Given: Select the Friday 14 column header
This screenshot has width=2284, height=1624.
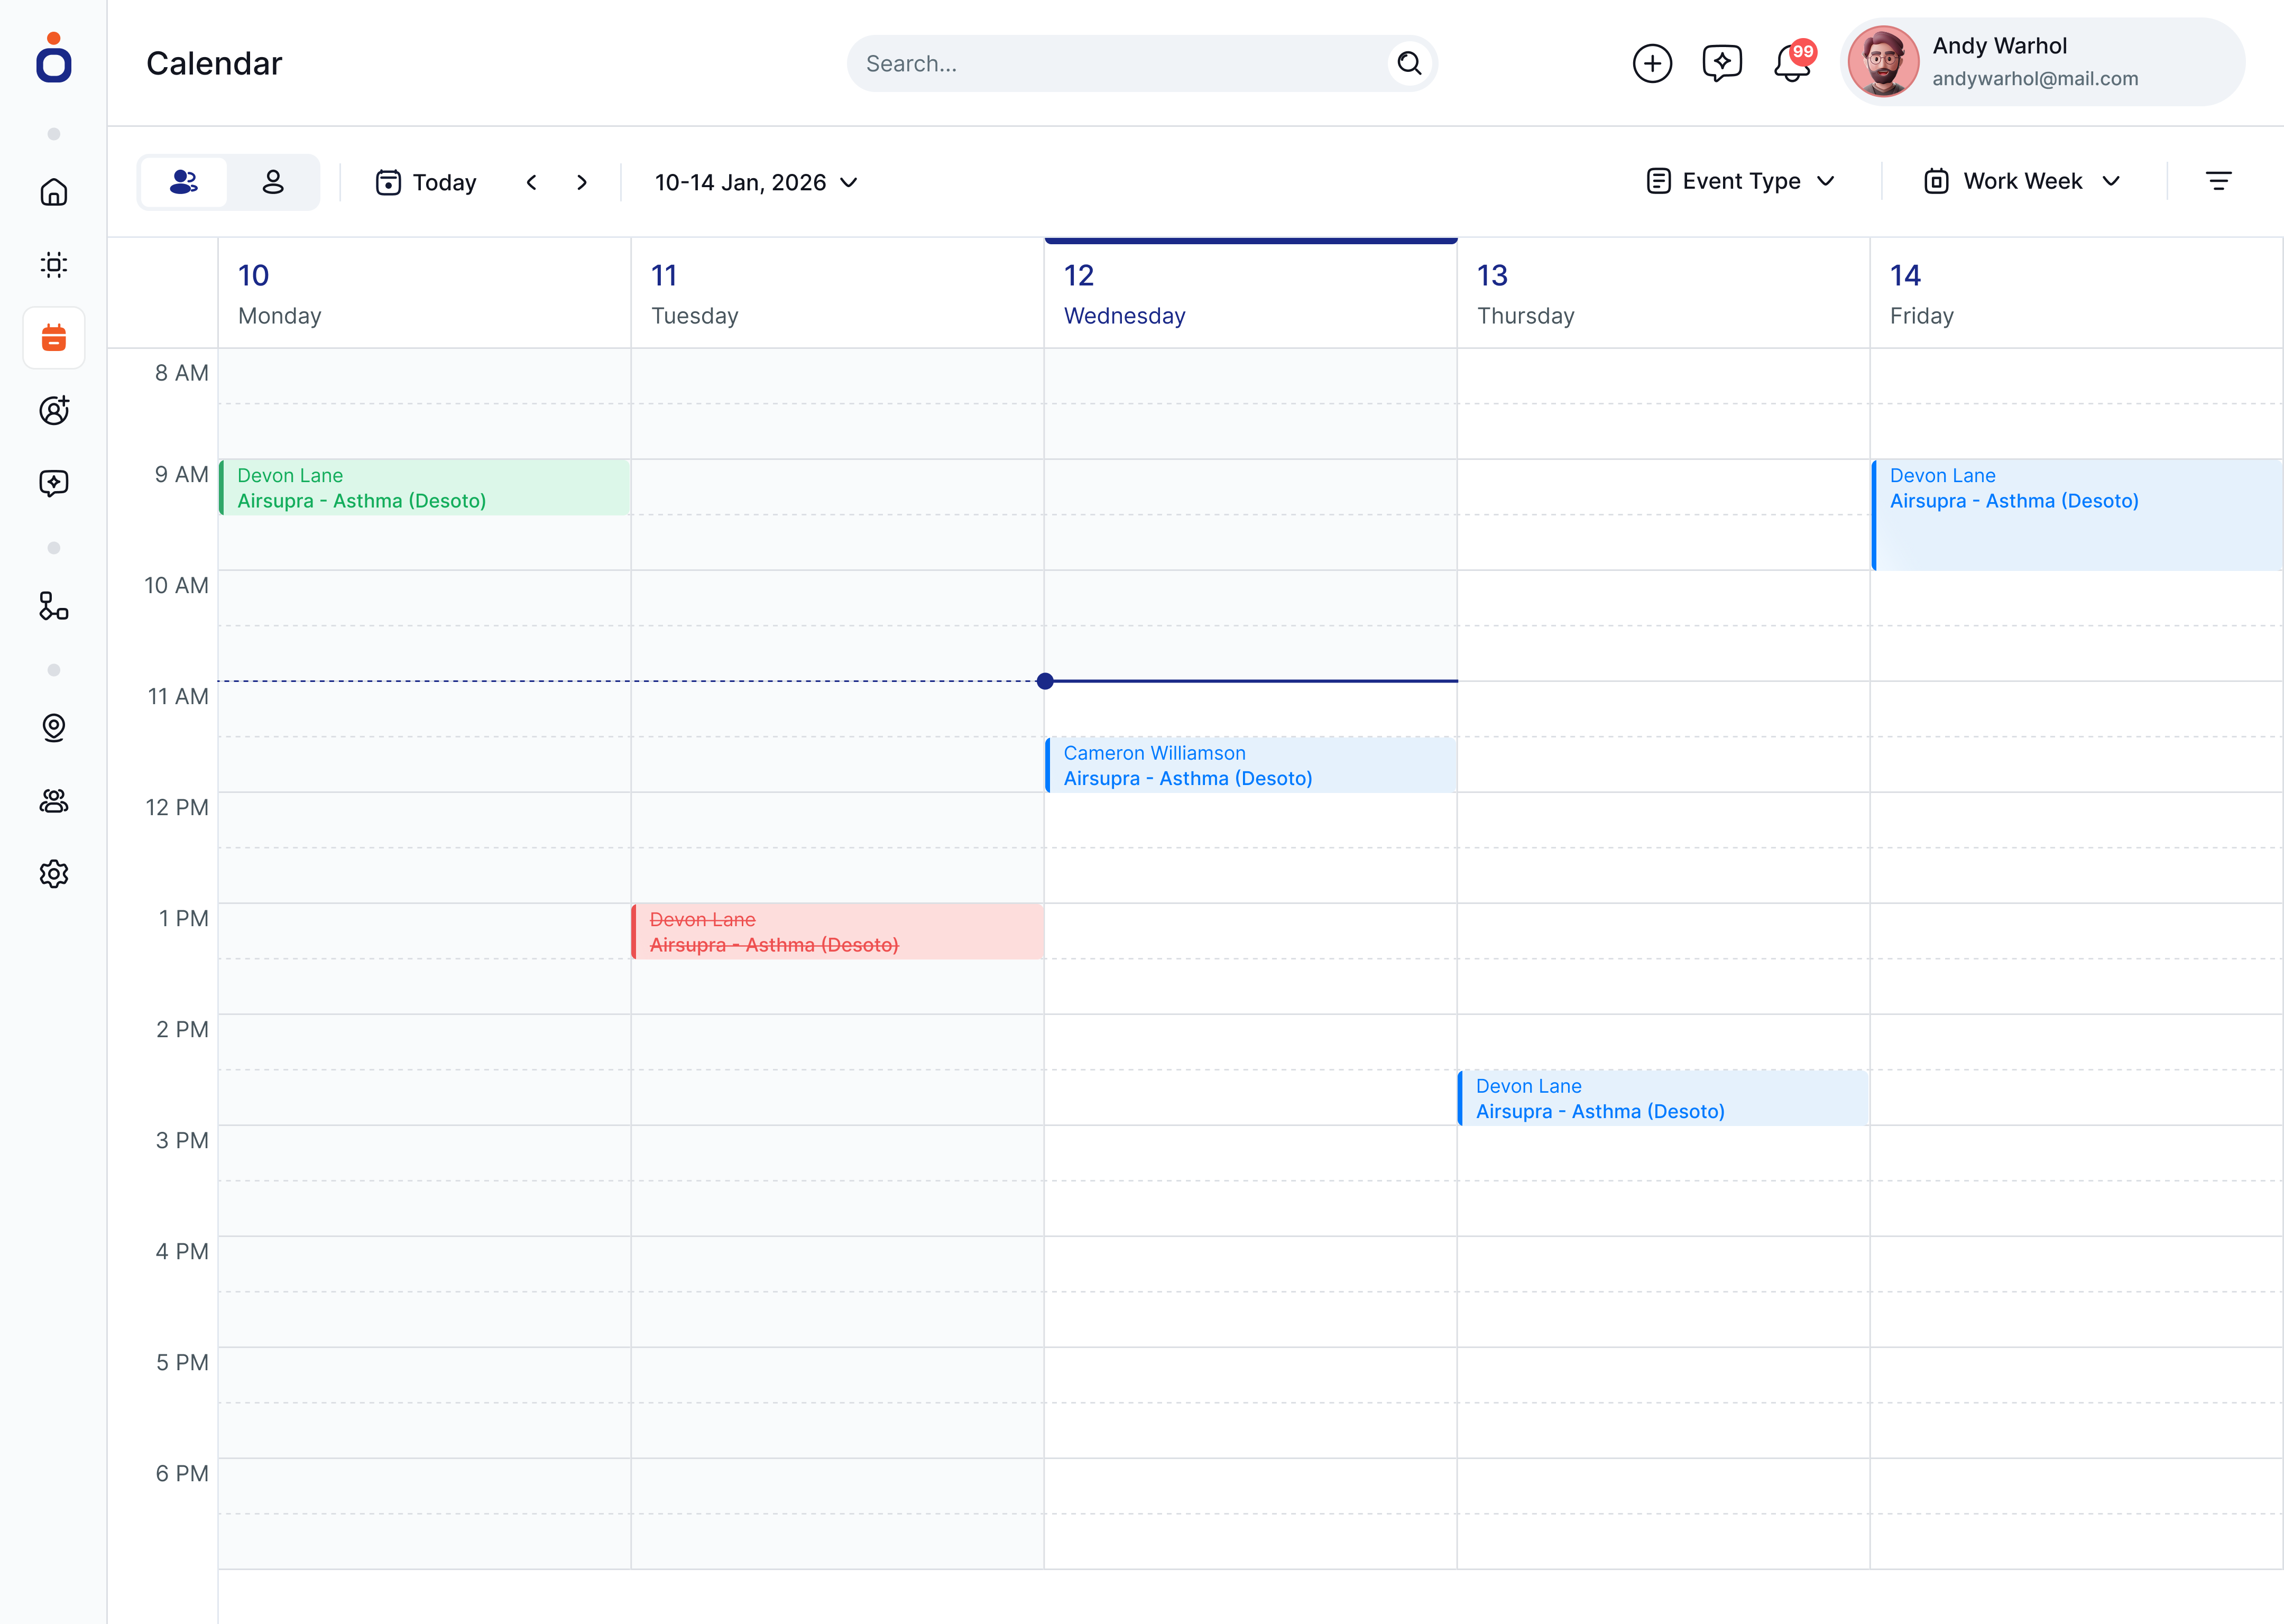Looking at the screenshot, I should point(2076,294).
